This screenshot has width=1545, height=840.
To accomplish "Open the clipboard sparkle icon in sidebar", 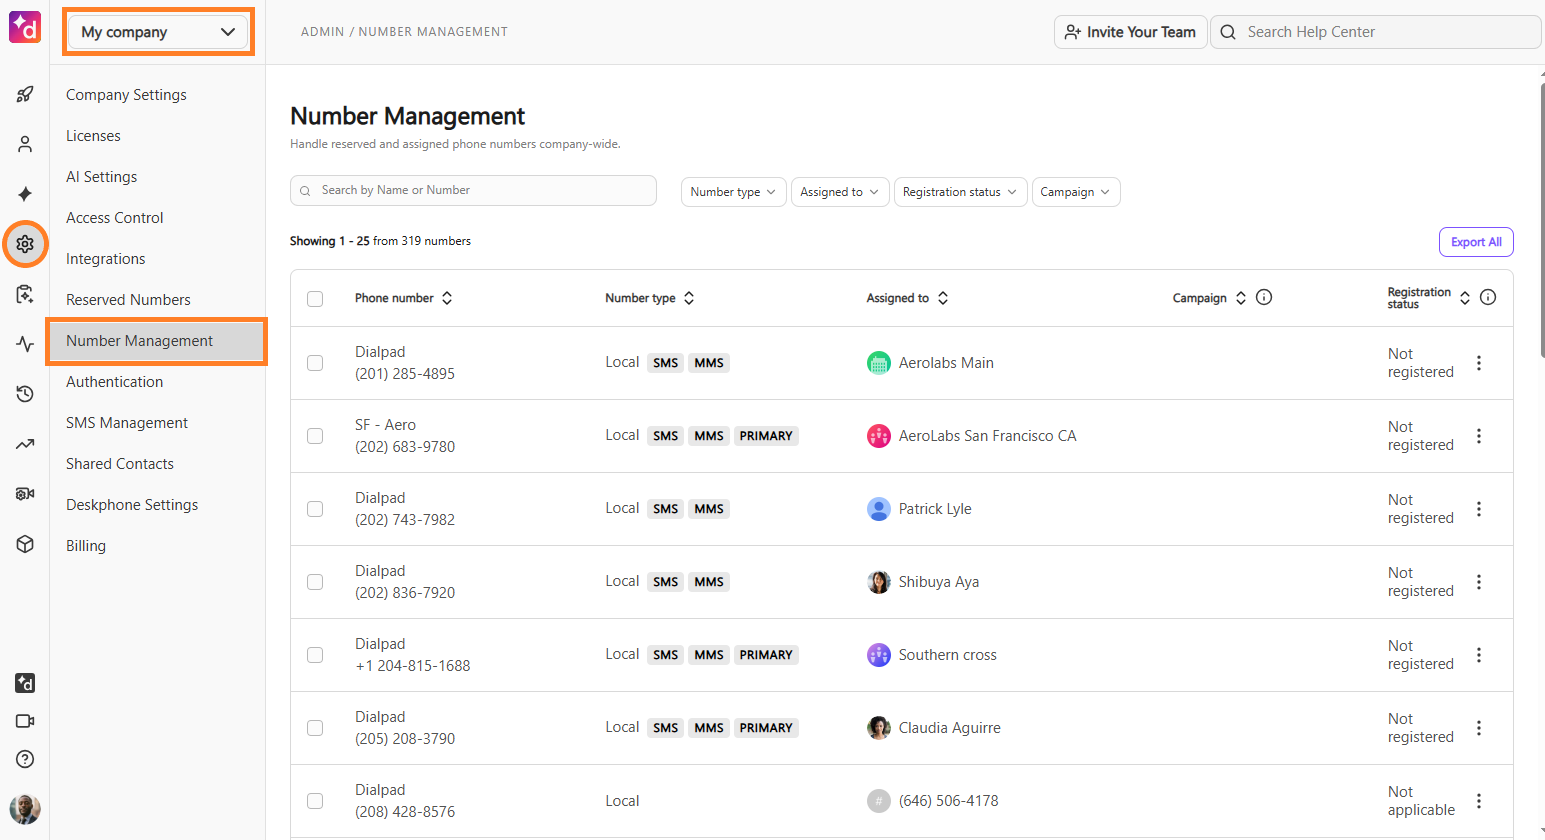I will pyautogui.click(x=25, y=294).
